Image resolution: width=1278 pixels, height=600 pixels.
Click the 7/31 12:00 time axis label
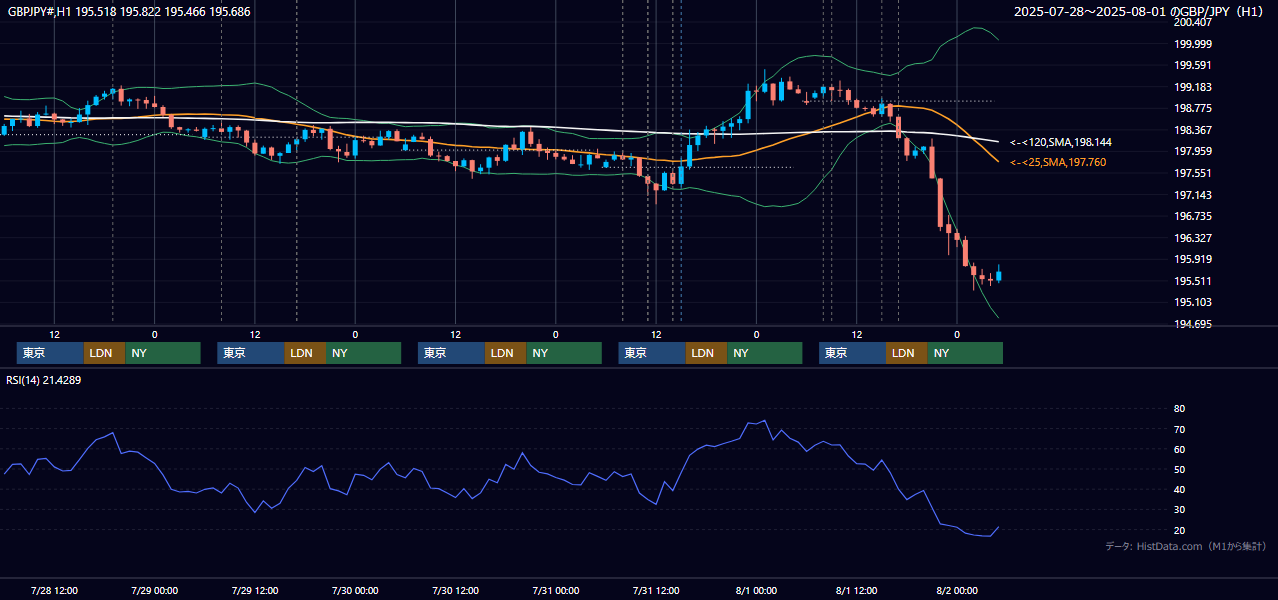pyautogui.click(x=656, y=591)
